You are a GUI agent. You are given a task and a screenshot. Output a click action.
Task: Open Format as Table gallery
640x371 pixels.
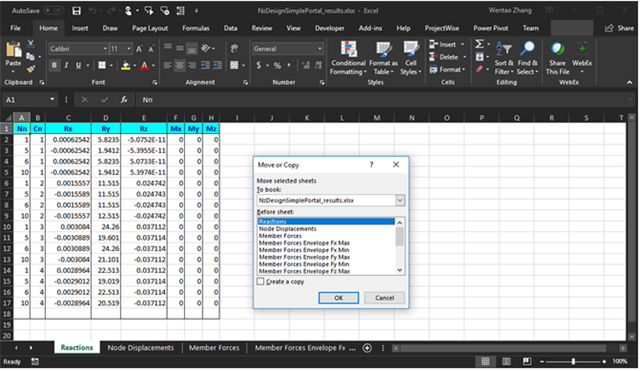(x=383, y=58)
